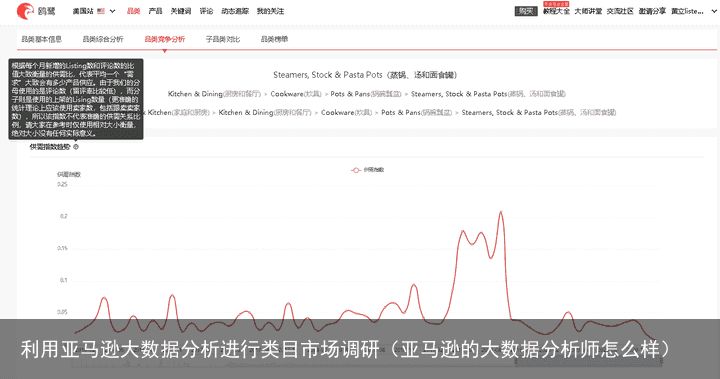The height and width of the screenshot is (379, 720).
Task: Click the highest peak on the red trend line
Action: tap(501, 212)
